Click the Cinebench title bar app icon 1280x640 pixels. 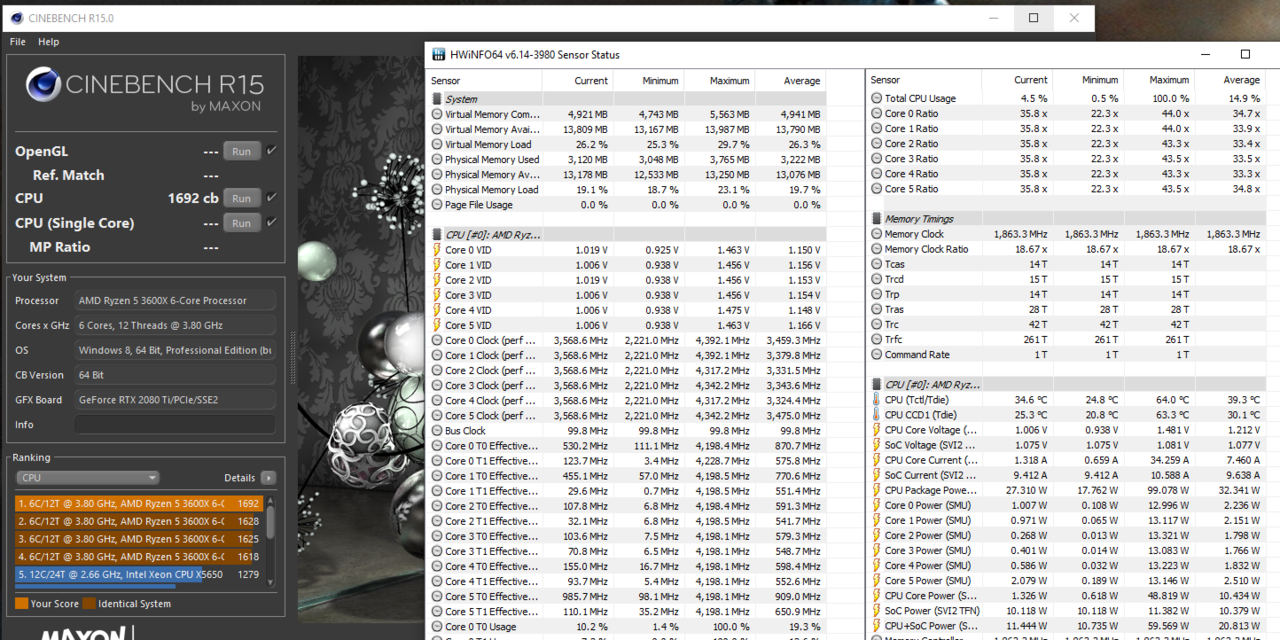(x=15, y=18)
